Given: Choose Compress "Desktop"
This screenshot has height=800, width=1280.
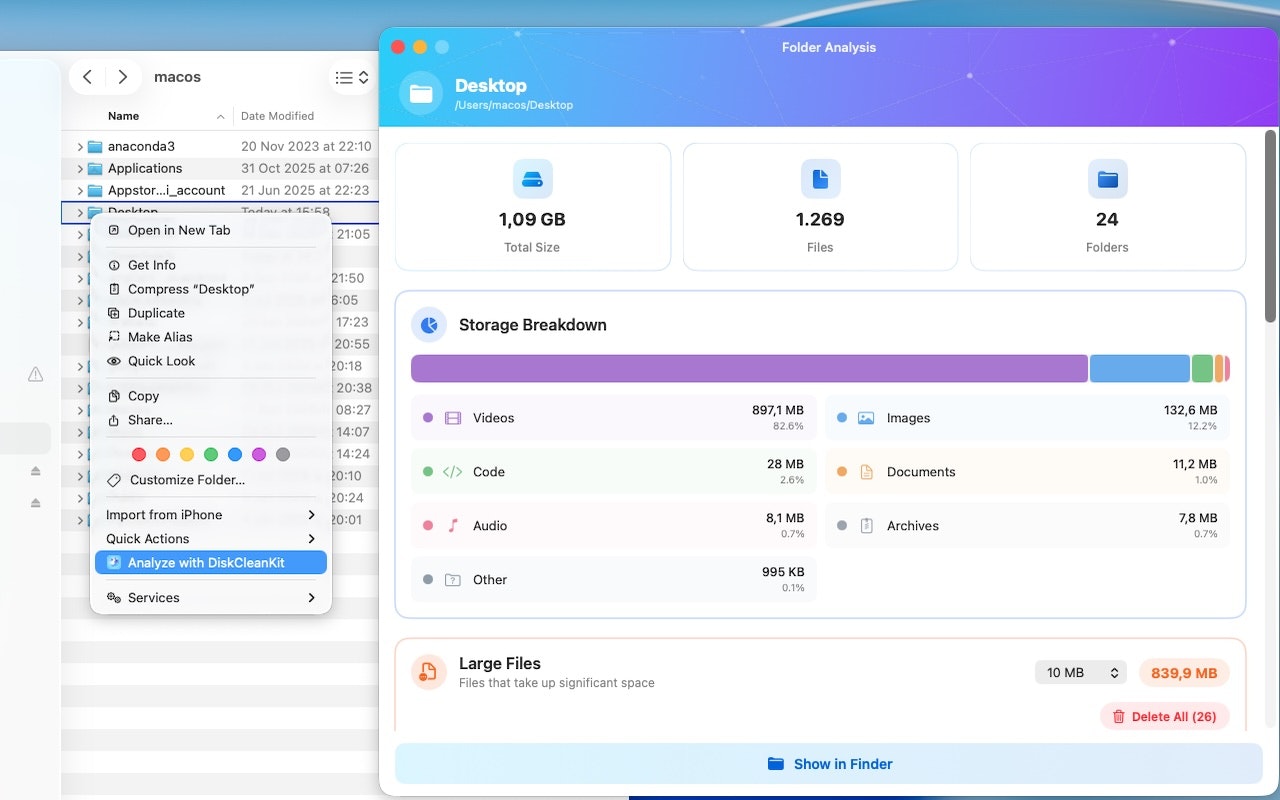Looking at the screenshot, I should 211,289.
